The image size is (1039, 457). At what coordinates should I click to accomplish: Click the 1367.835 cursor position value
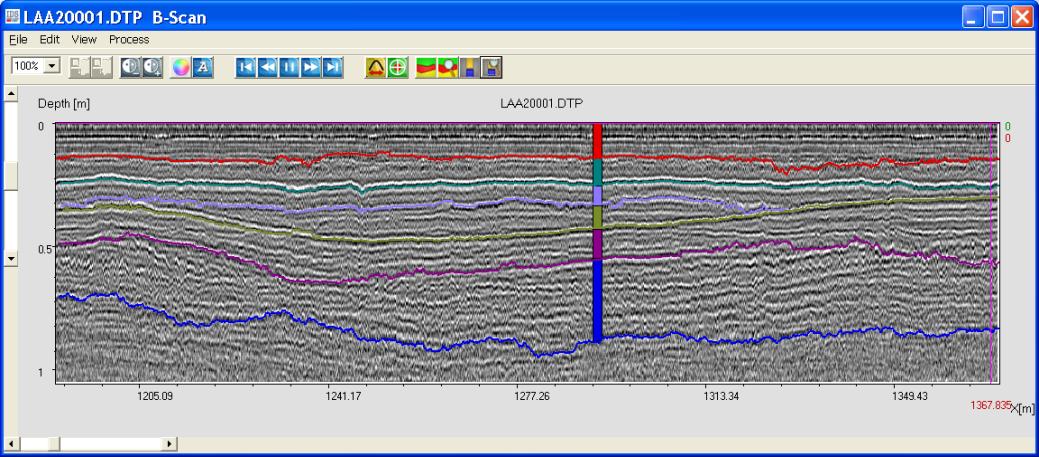[x=991, y=405]
